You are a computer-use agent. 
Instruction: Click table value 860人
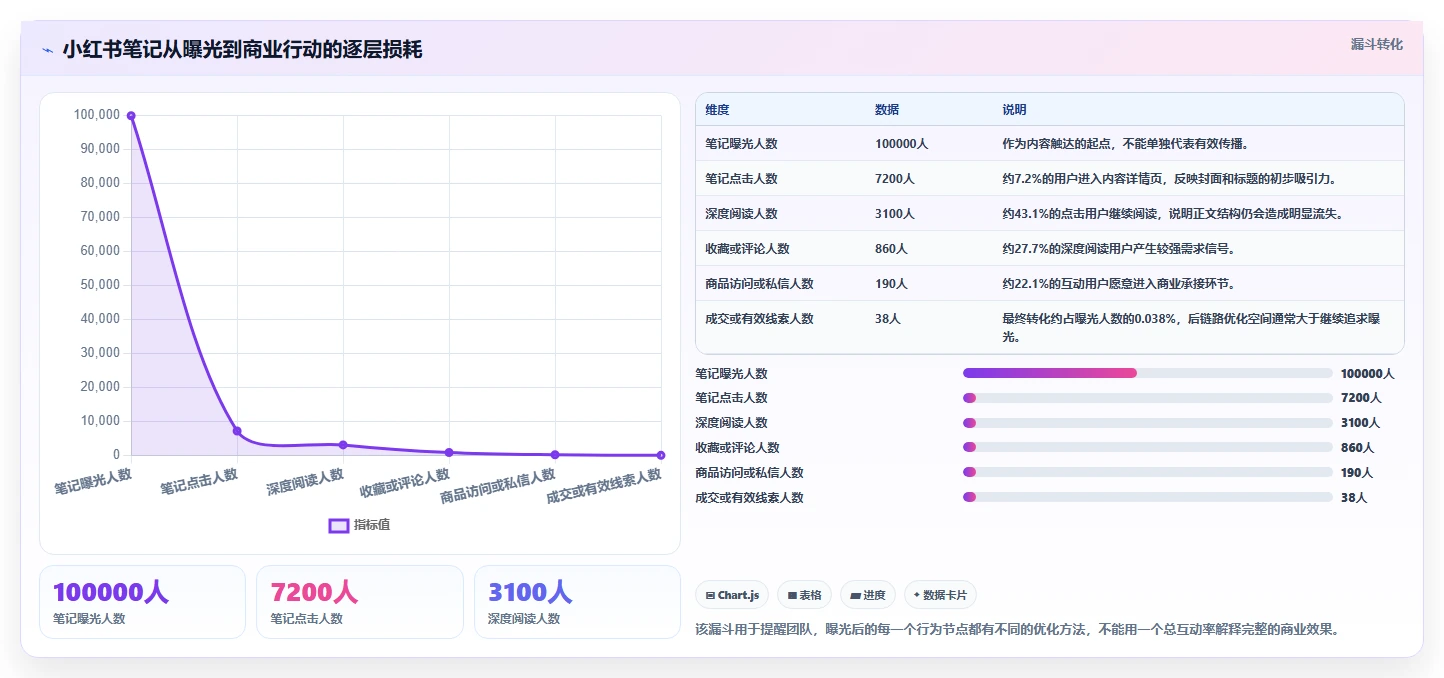click(891, 249)
